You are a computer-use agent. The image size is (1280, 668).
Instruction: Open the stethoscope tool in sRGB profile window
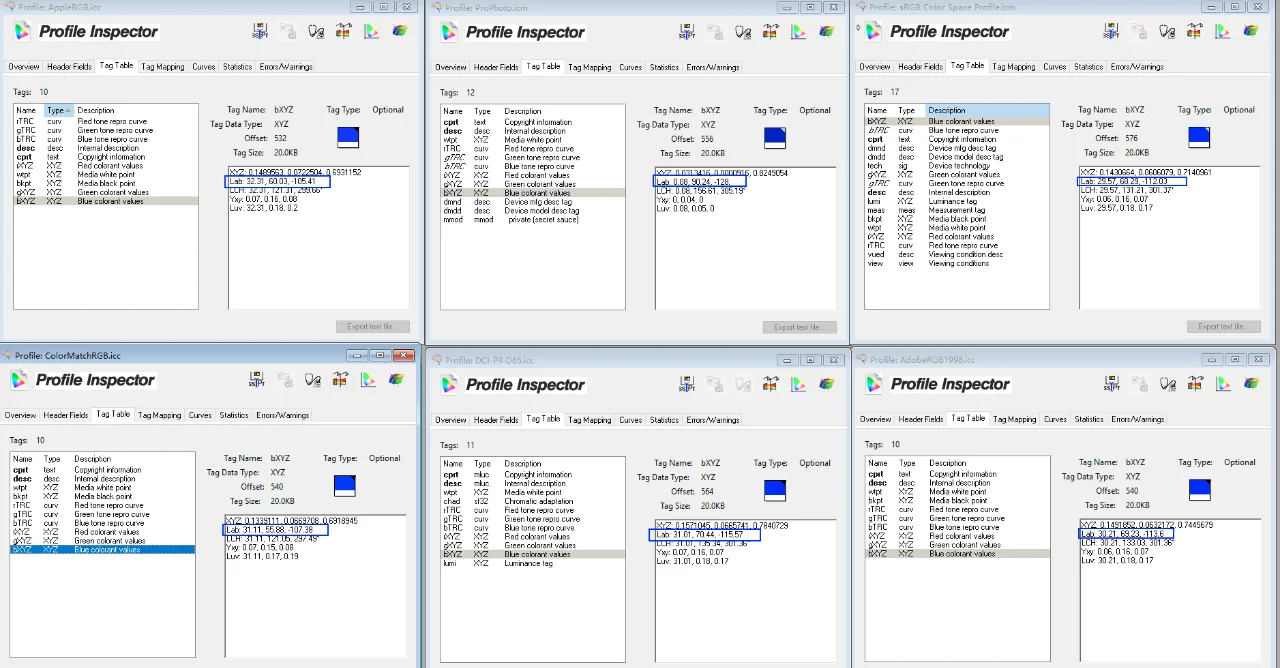[x=1167, y=31]
